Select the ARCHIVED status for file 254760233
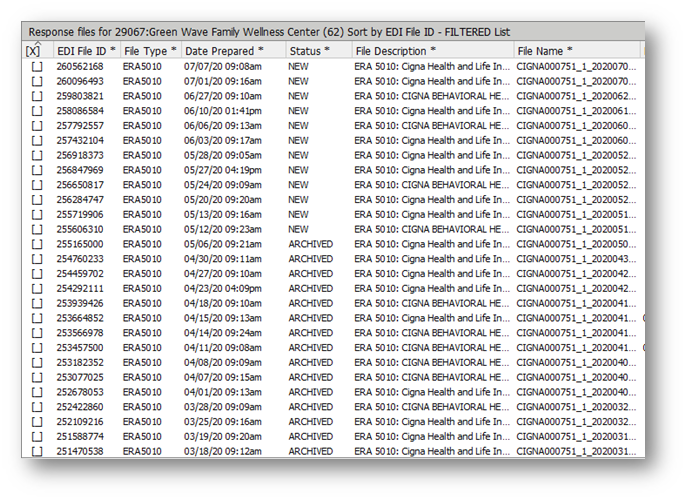 coord(310,259)
